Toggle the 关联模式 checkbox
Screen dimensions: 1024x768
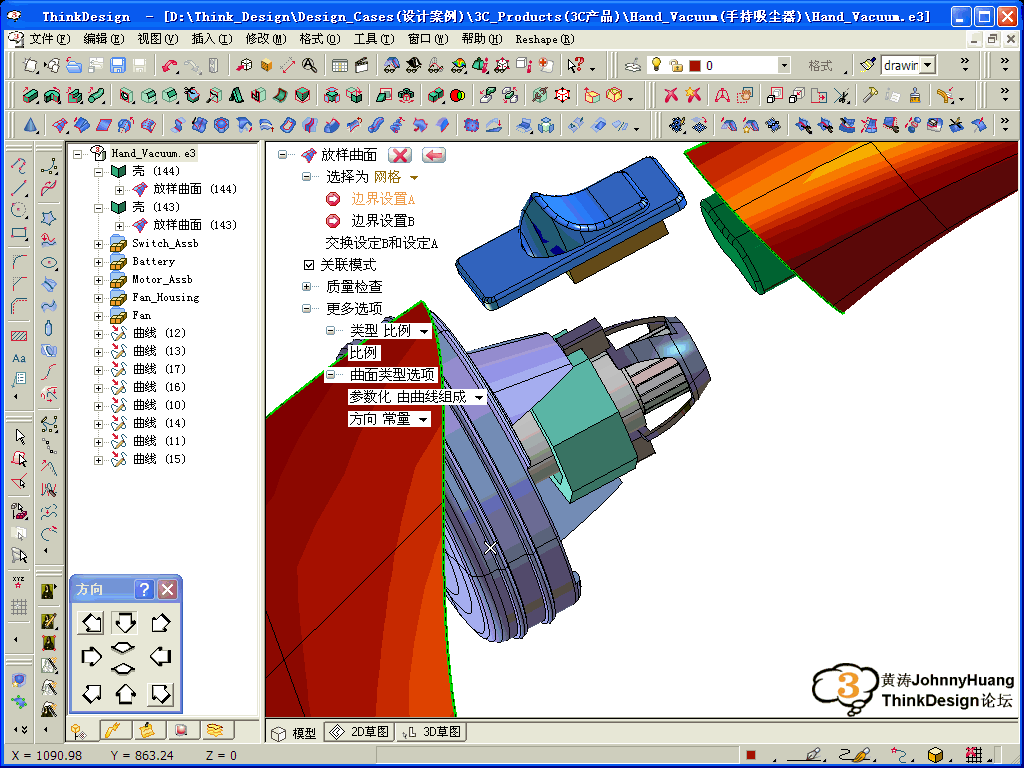click(x=309, y=264)
